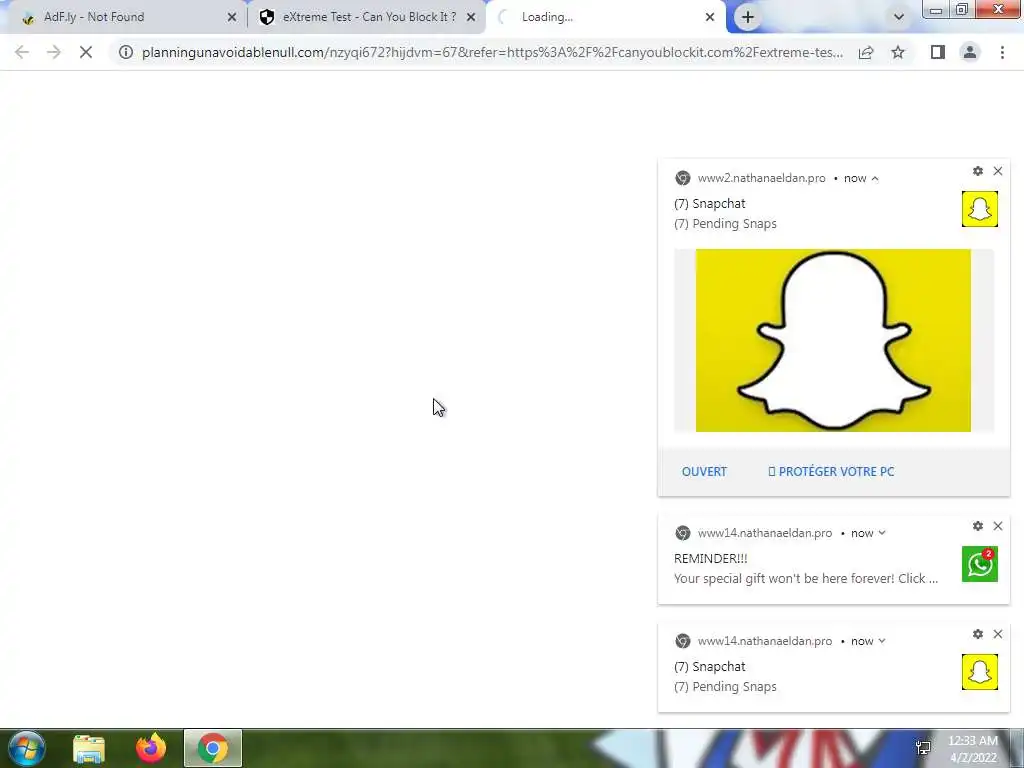1024x768 pixels.
Task: Launch Firefox from the taskbar
Action: 151,748
